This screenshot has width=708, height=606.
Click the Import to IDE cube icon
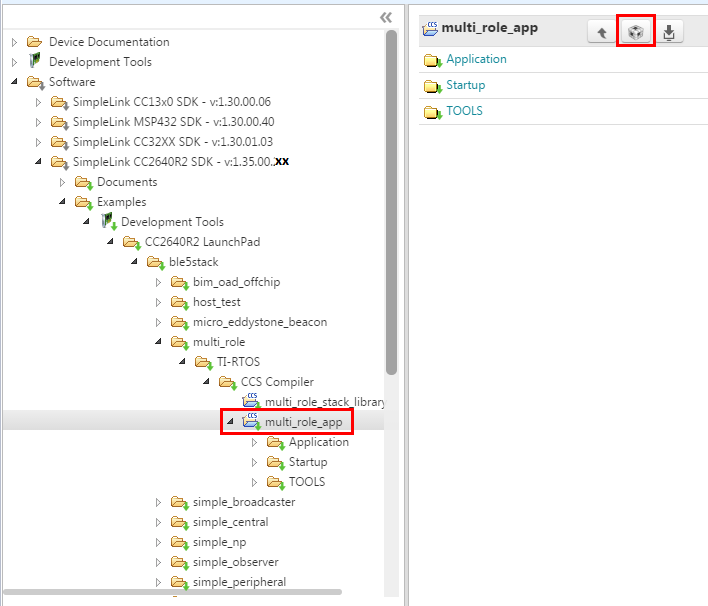pos(635,32)
